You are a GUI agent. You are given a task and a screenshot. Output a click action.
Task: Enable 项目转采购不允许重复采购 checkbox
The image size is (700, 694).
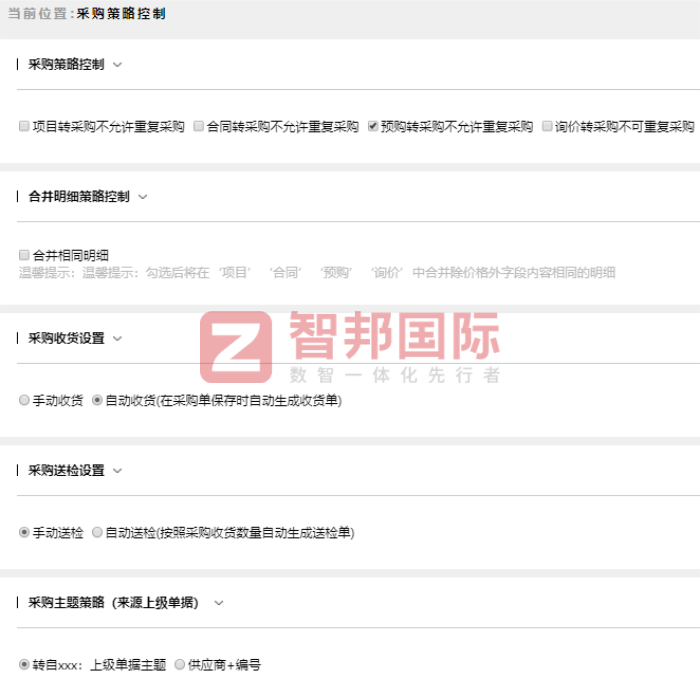[25, 127]
